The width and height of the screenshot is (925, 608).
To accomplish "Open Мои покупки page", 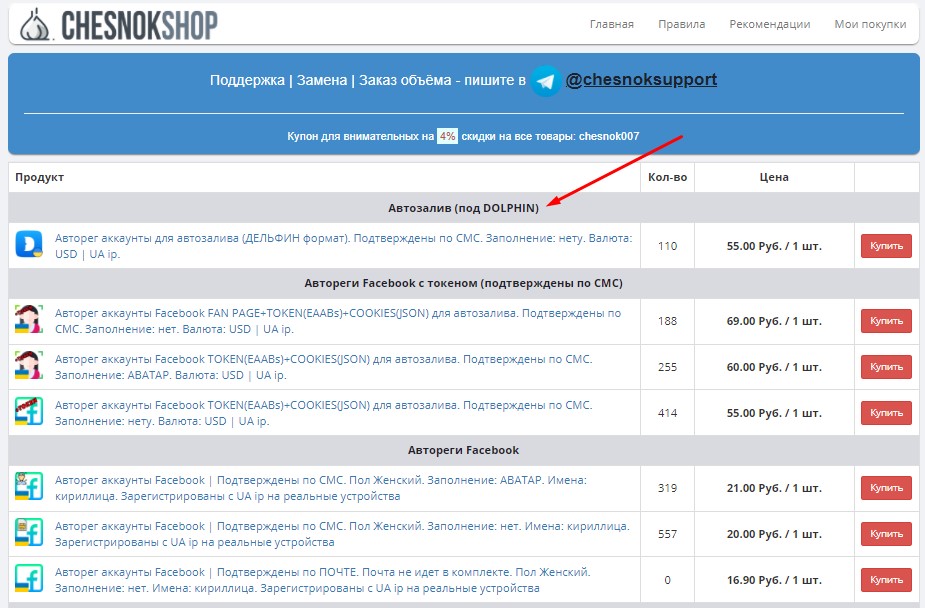I will tap(870, 24).
